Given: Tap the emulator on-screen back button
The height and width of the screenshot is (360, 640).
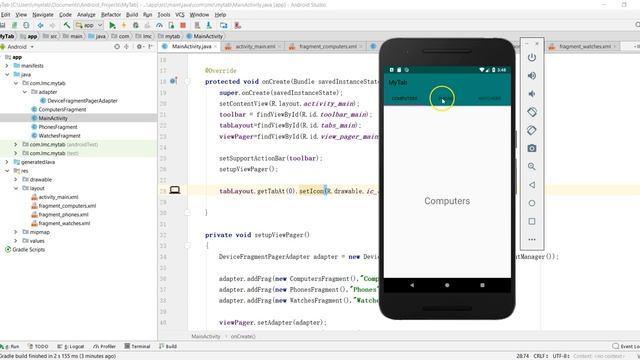Looking at the screenshot, I should coord(412,285).
